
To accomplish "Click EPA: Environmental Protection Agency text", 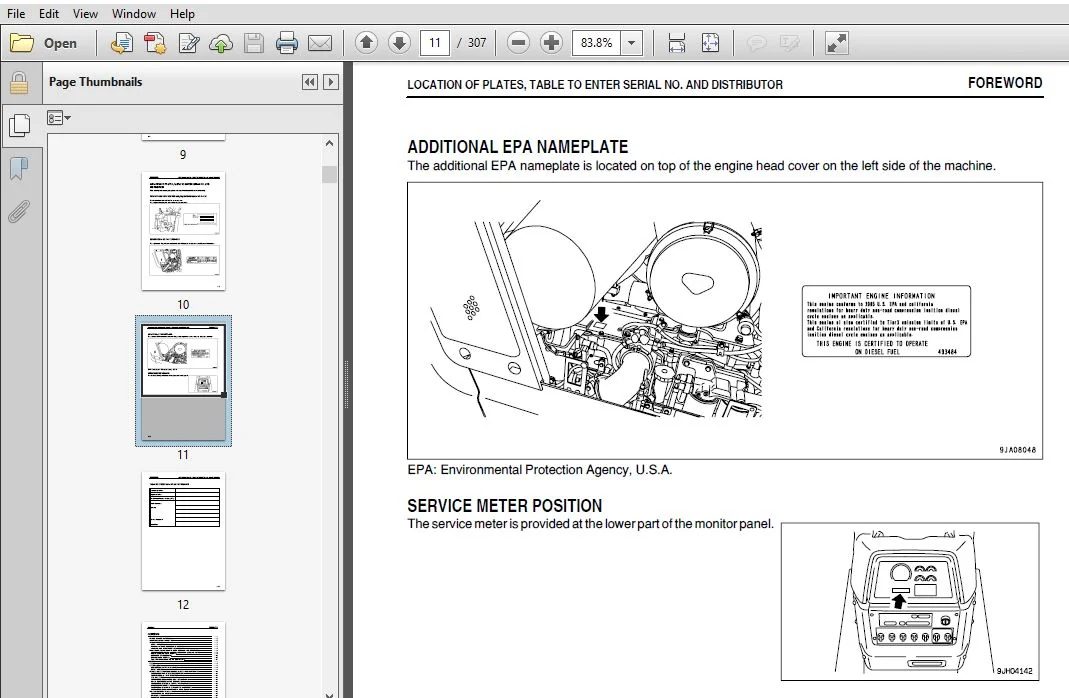I will click(539, 470).
